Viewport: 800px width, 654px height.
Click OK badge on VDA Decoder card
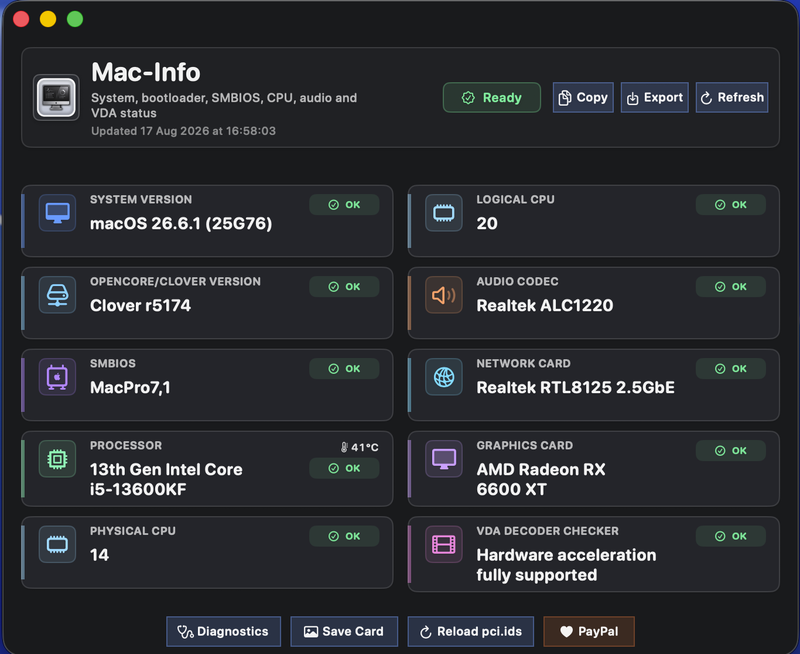click(x=731, y=536)
